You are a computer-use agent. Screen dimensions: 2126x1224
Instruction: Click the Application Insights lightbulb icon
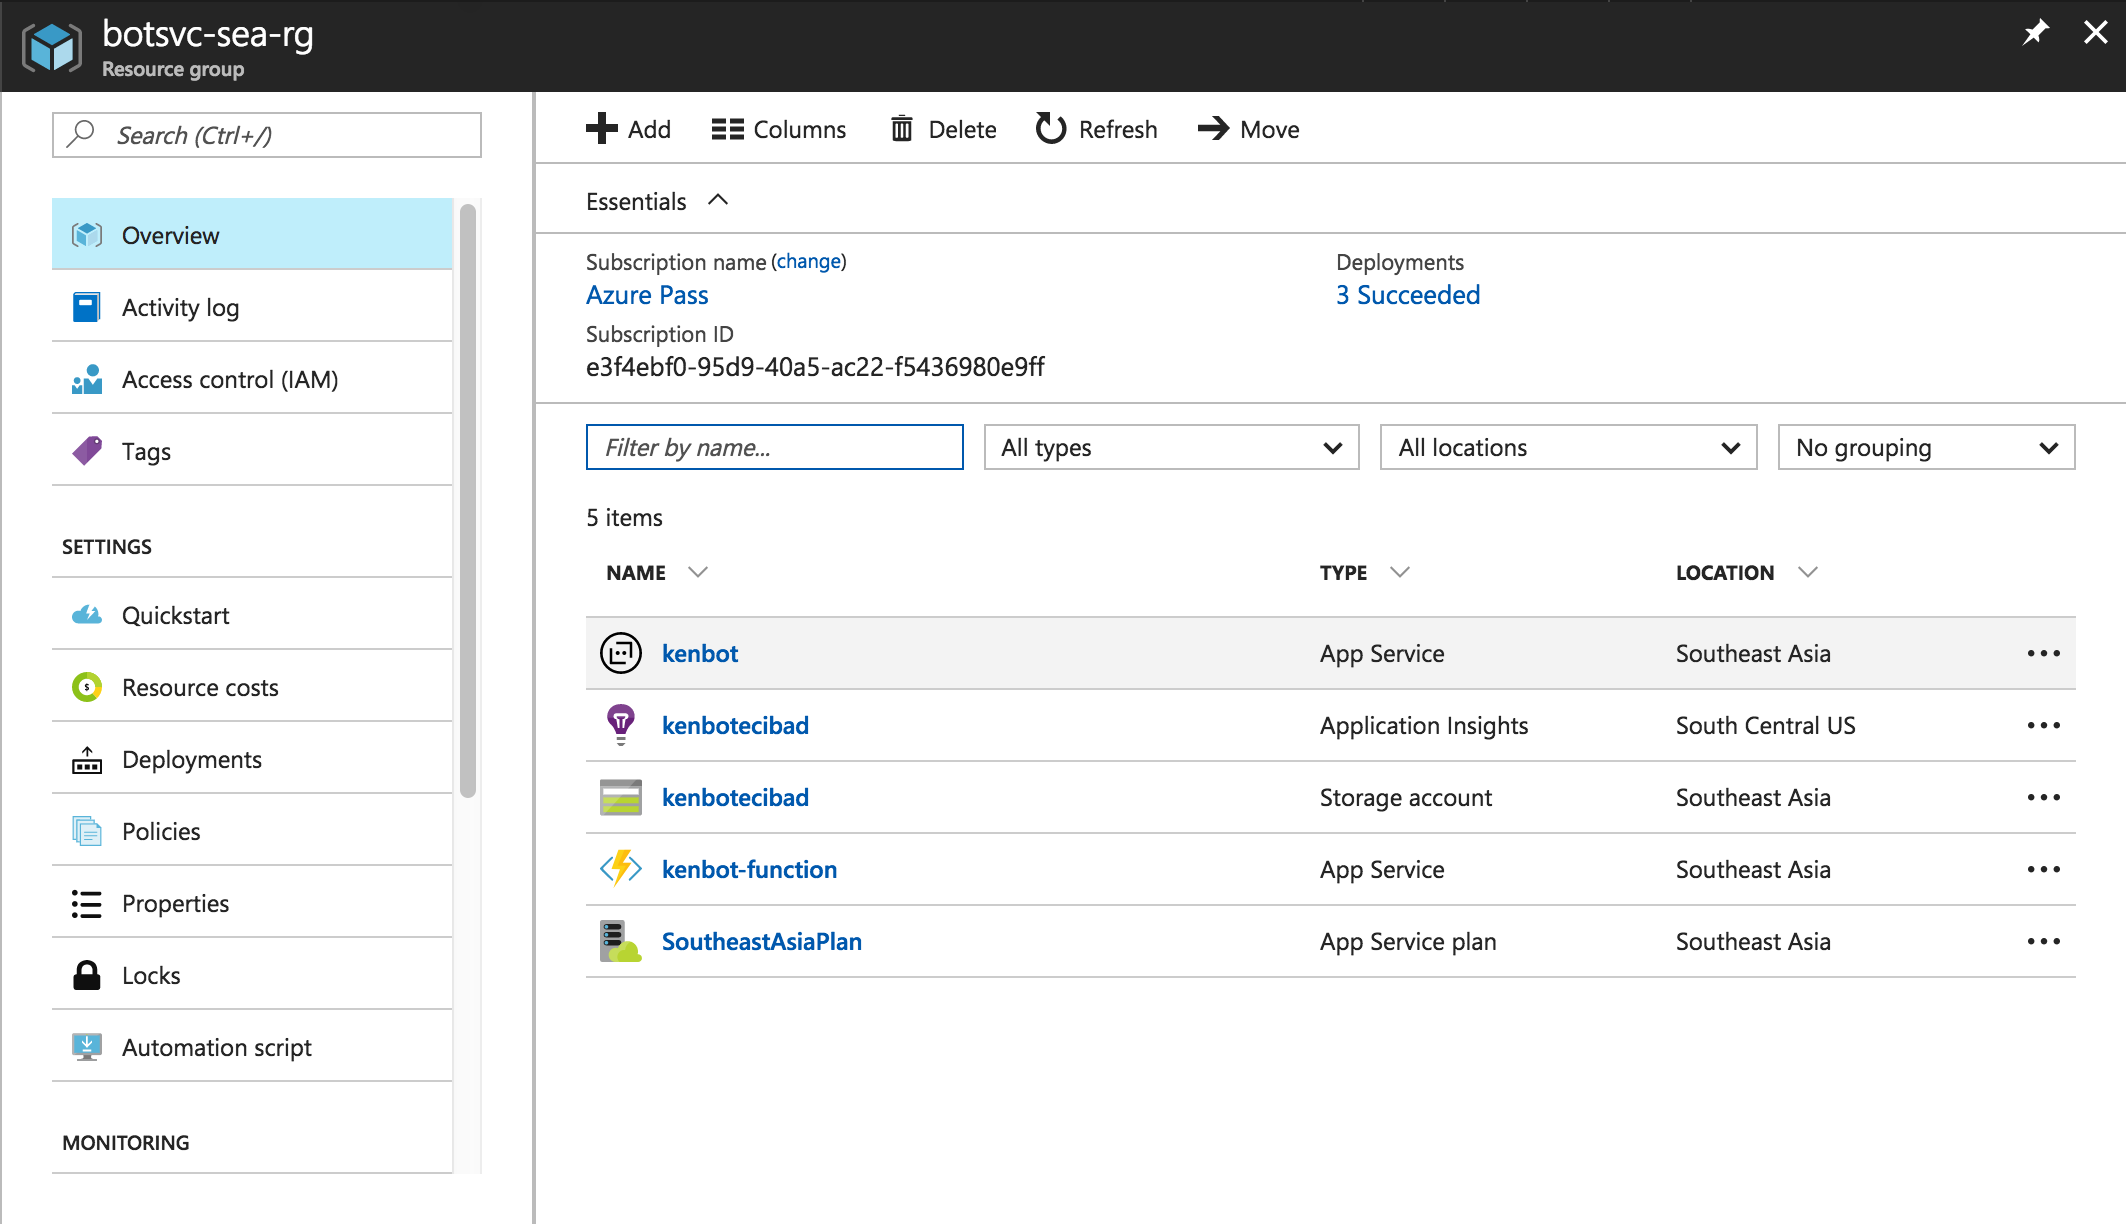click(621, 725)
